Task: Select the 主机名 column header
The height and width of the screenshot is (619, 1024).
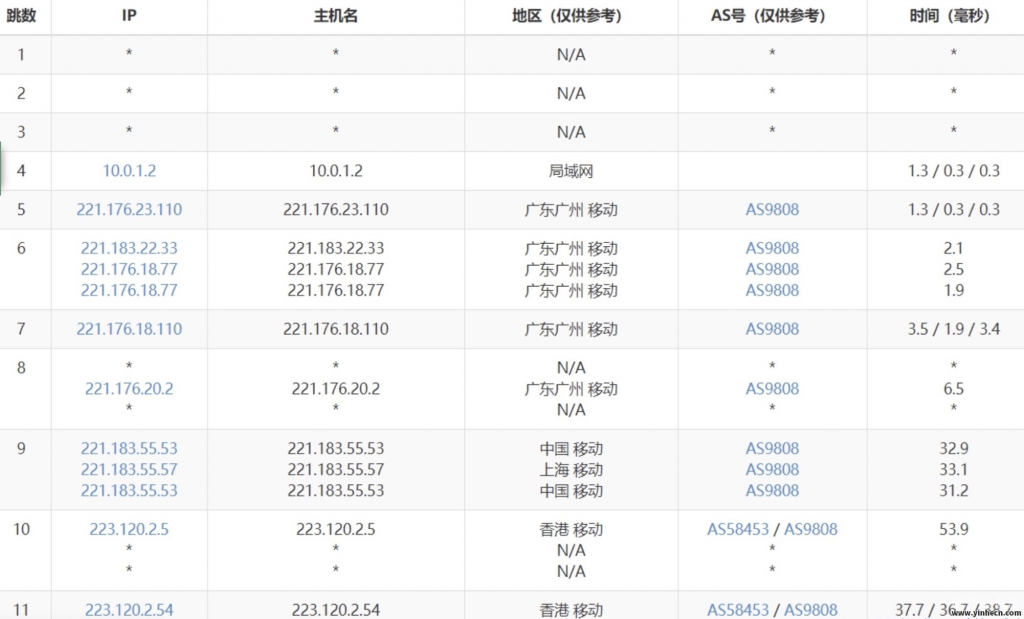Action: (335, 16)
